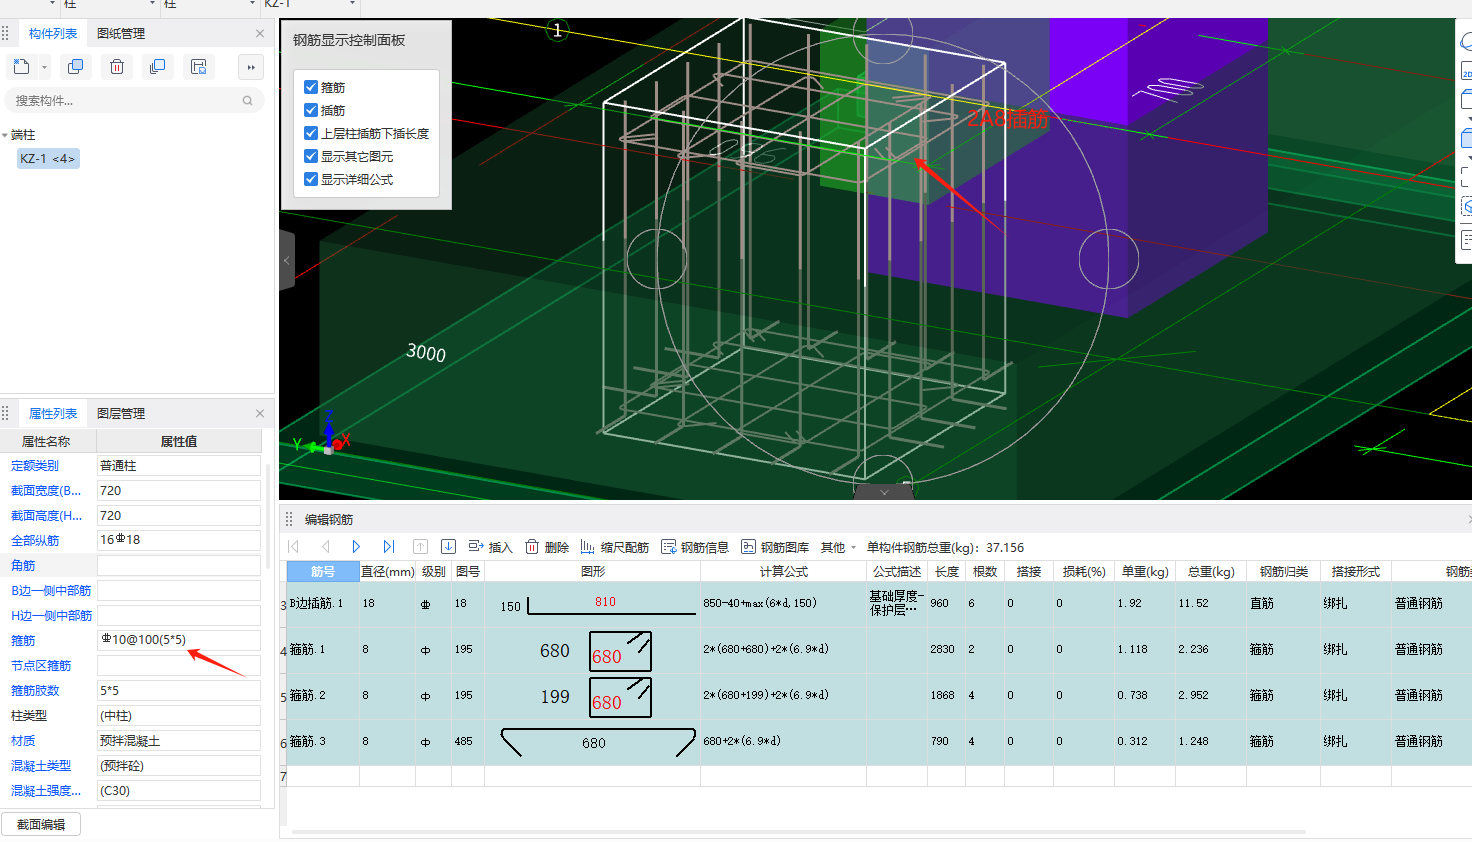Screen dimensions: 1472x842
Task: Click the list panel icon on right toolbar
Action: [x=1466, y=240]
